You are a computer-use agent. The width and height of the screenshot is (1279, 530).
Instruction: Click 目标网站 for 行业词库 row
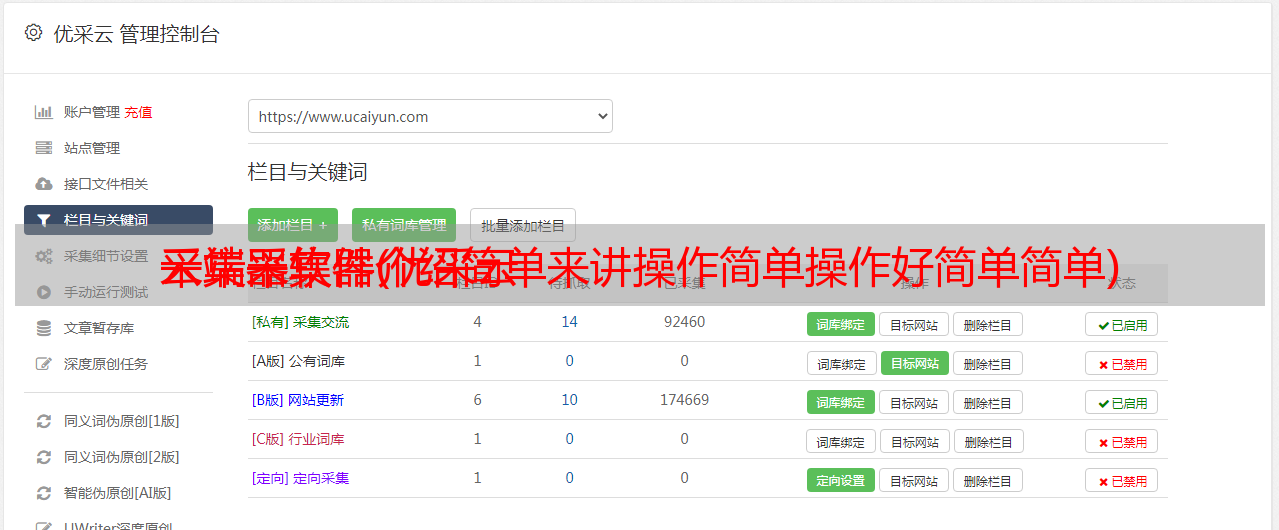coord(914,441)
